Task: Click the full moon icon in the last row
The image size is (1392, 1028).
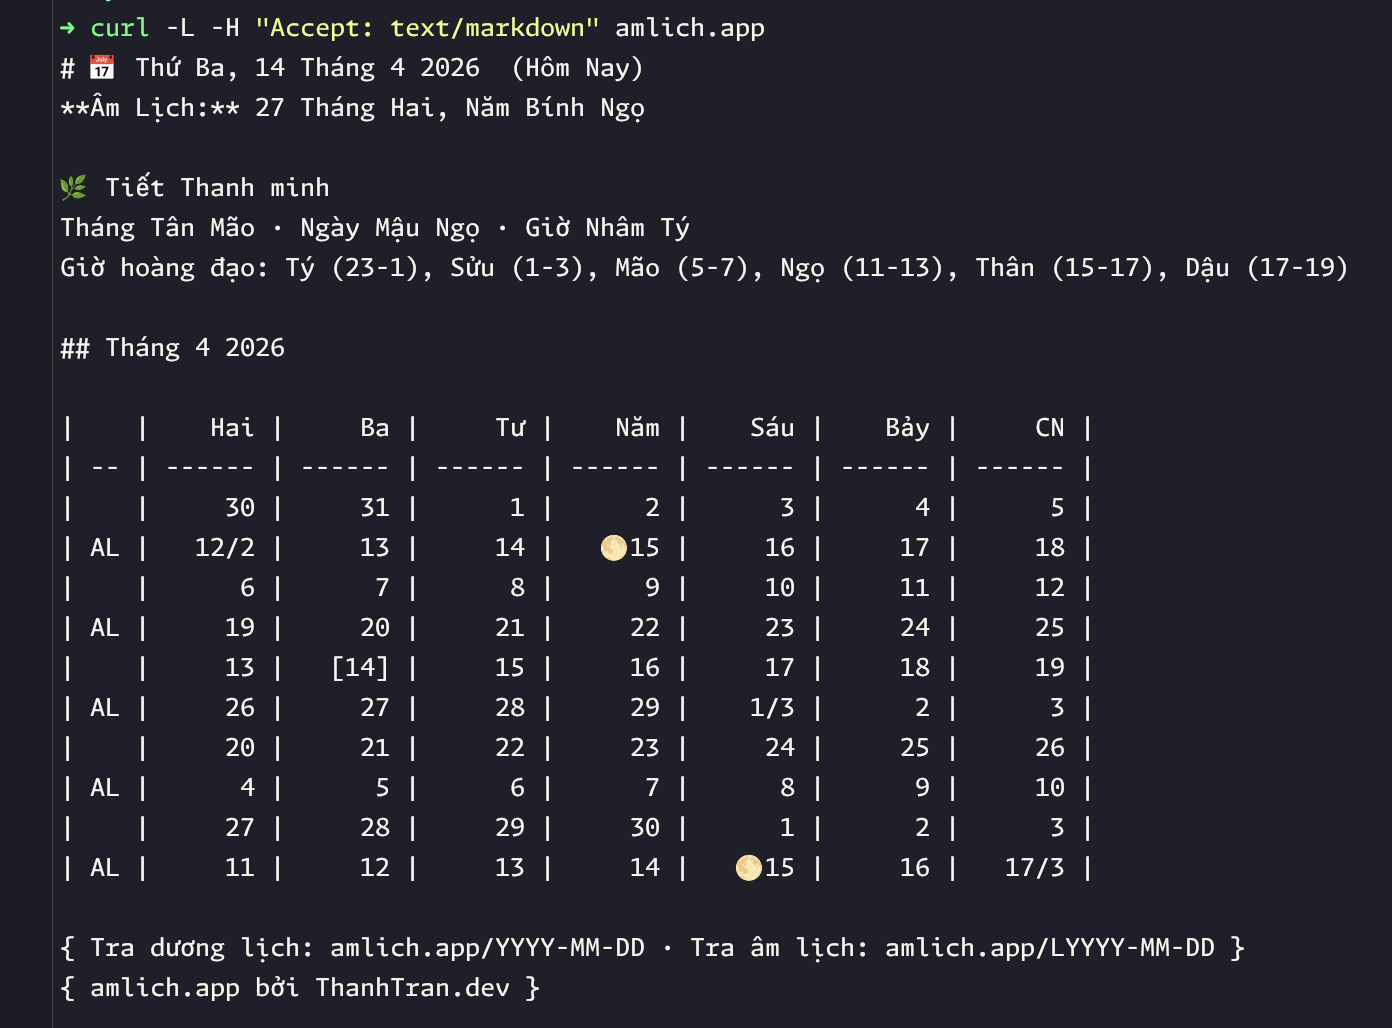Action: click(747, 868)
